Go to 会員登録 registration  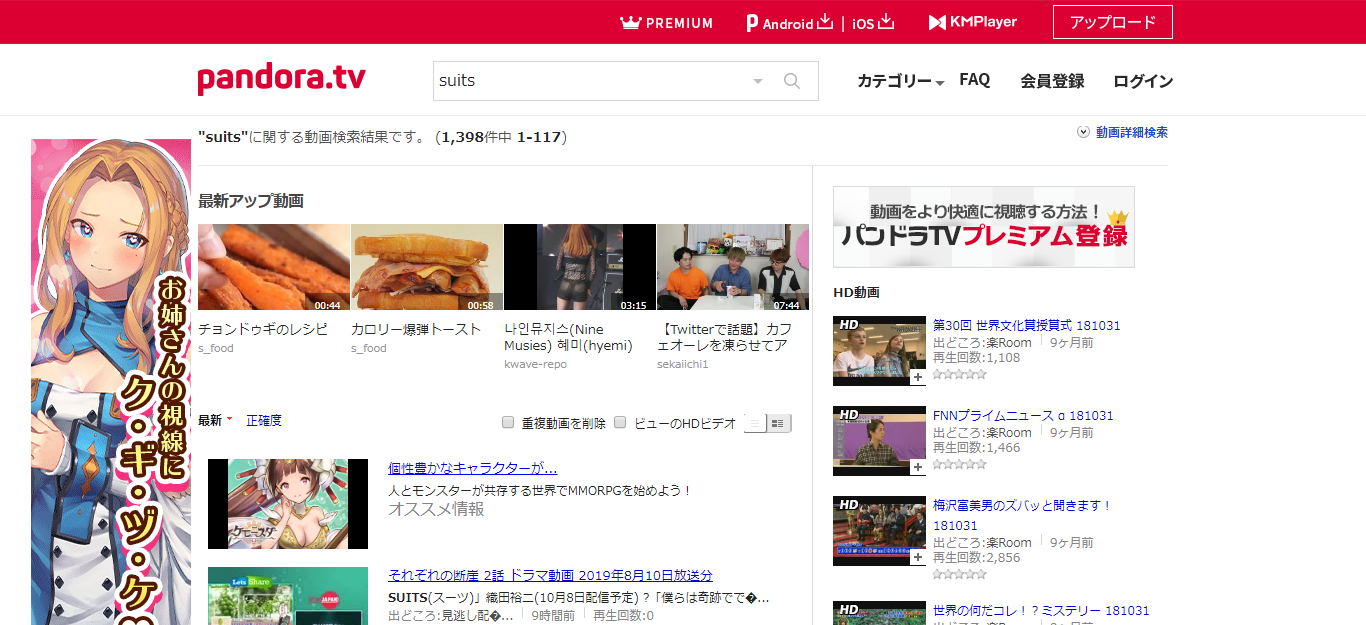pos(1052,81)
